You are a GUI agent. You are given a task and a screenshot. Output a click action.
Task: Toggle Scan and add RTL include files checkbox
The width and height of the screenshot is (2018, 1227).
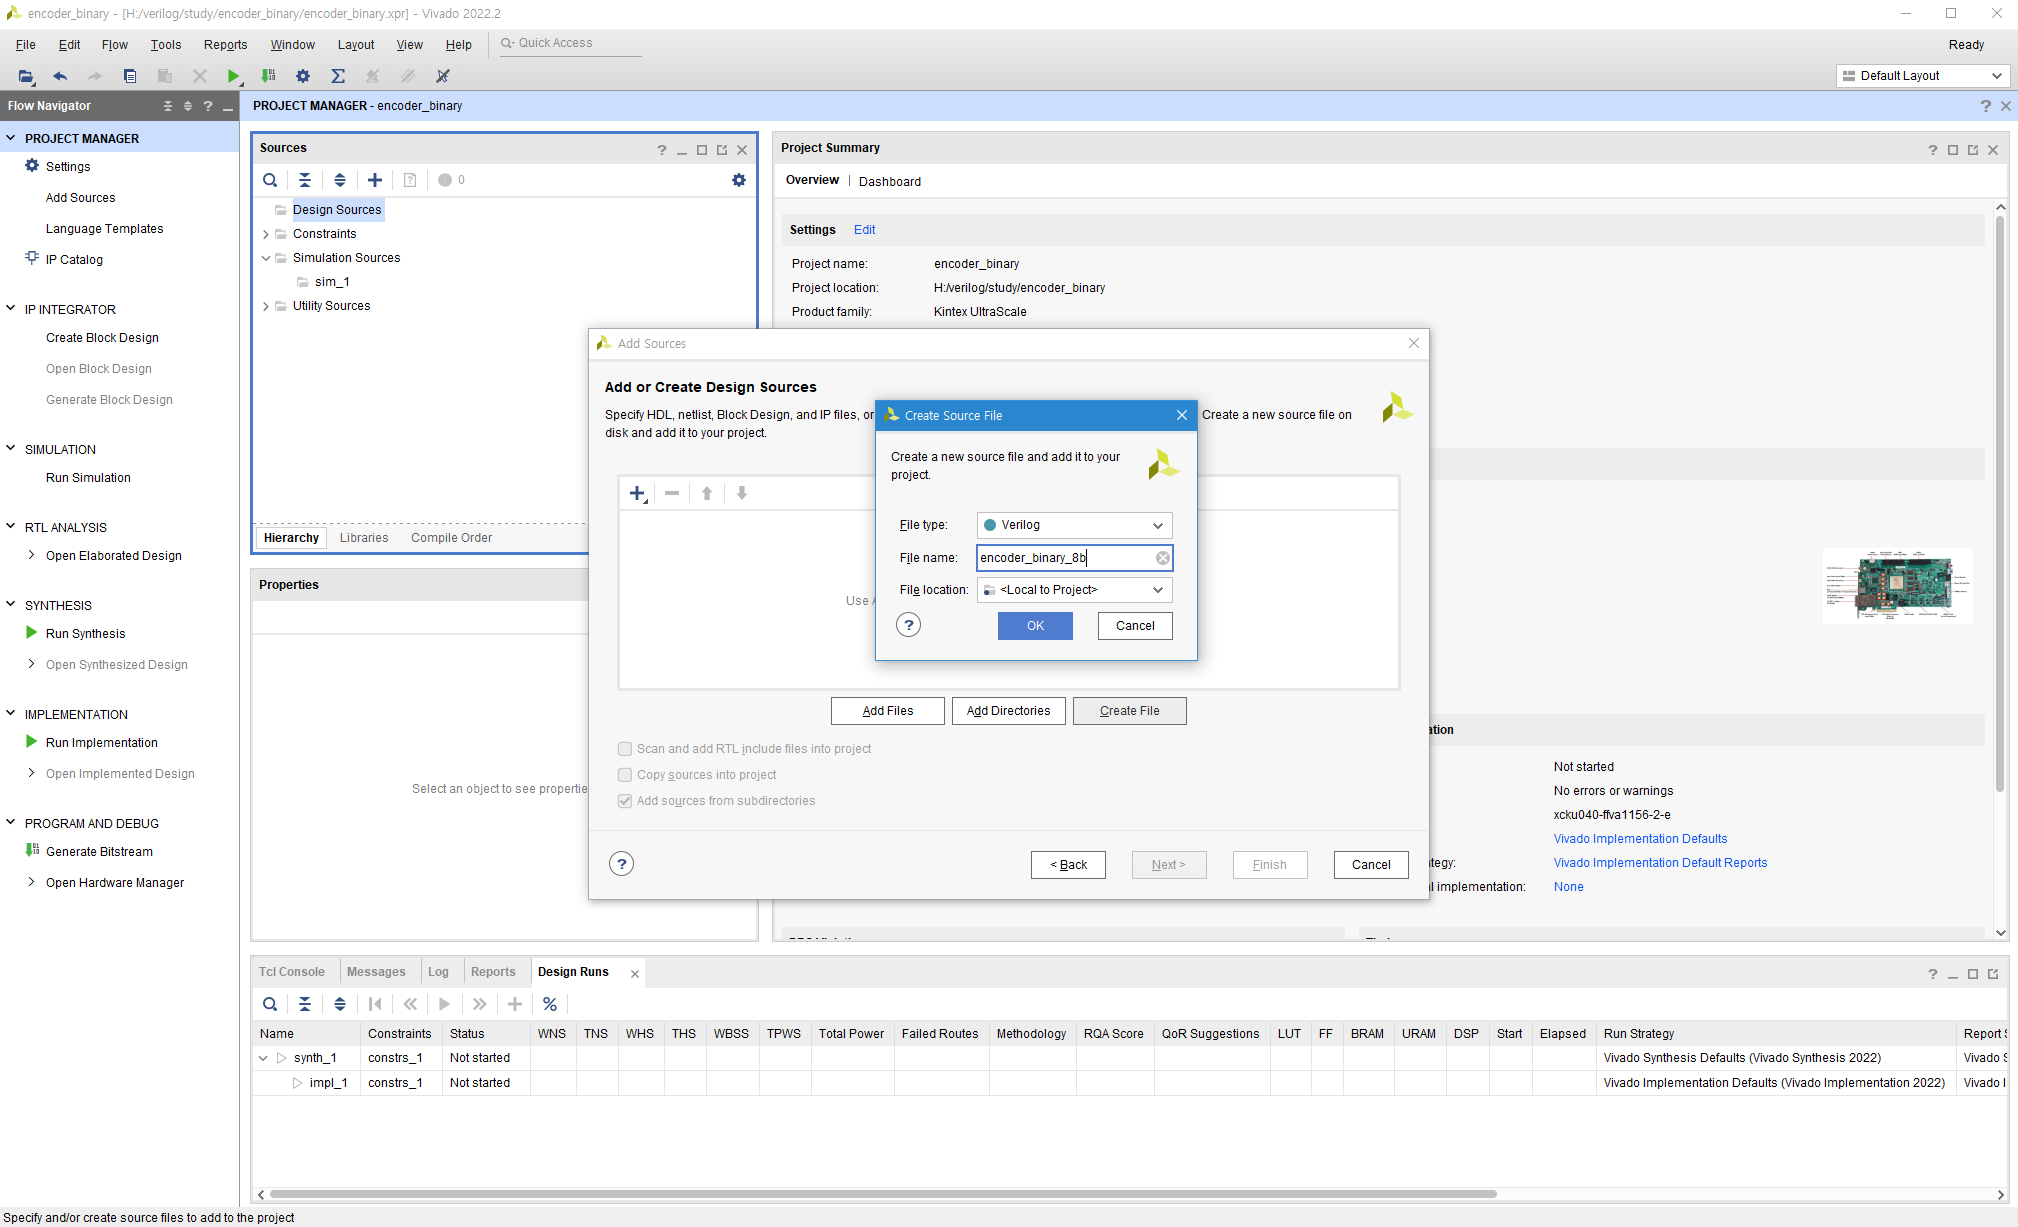tap(625, 749)
